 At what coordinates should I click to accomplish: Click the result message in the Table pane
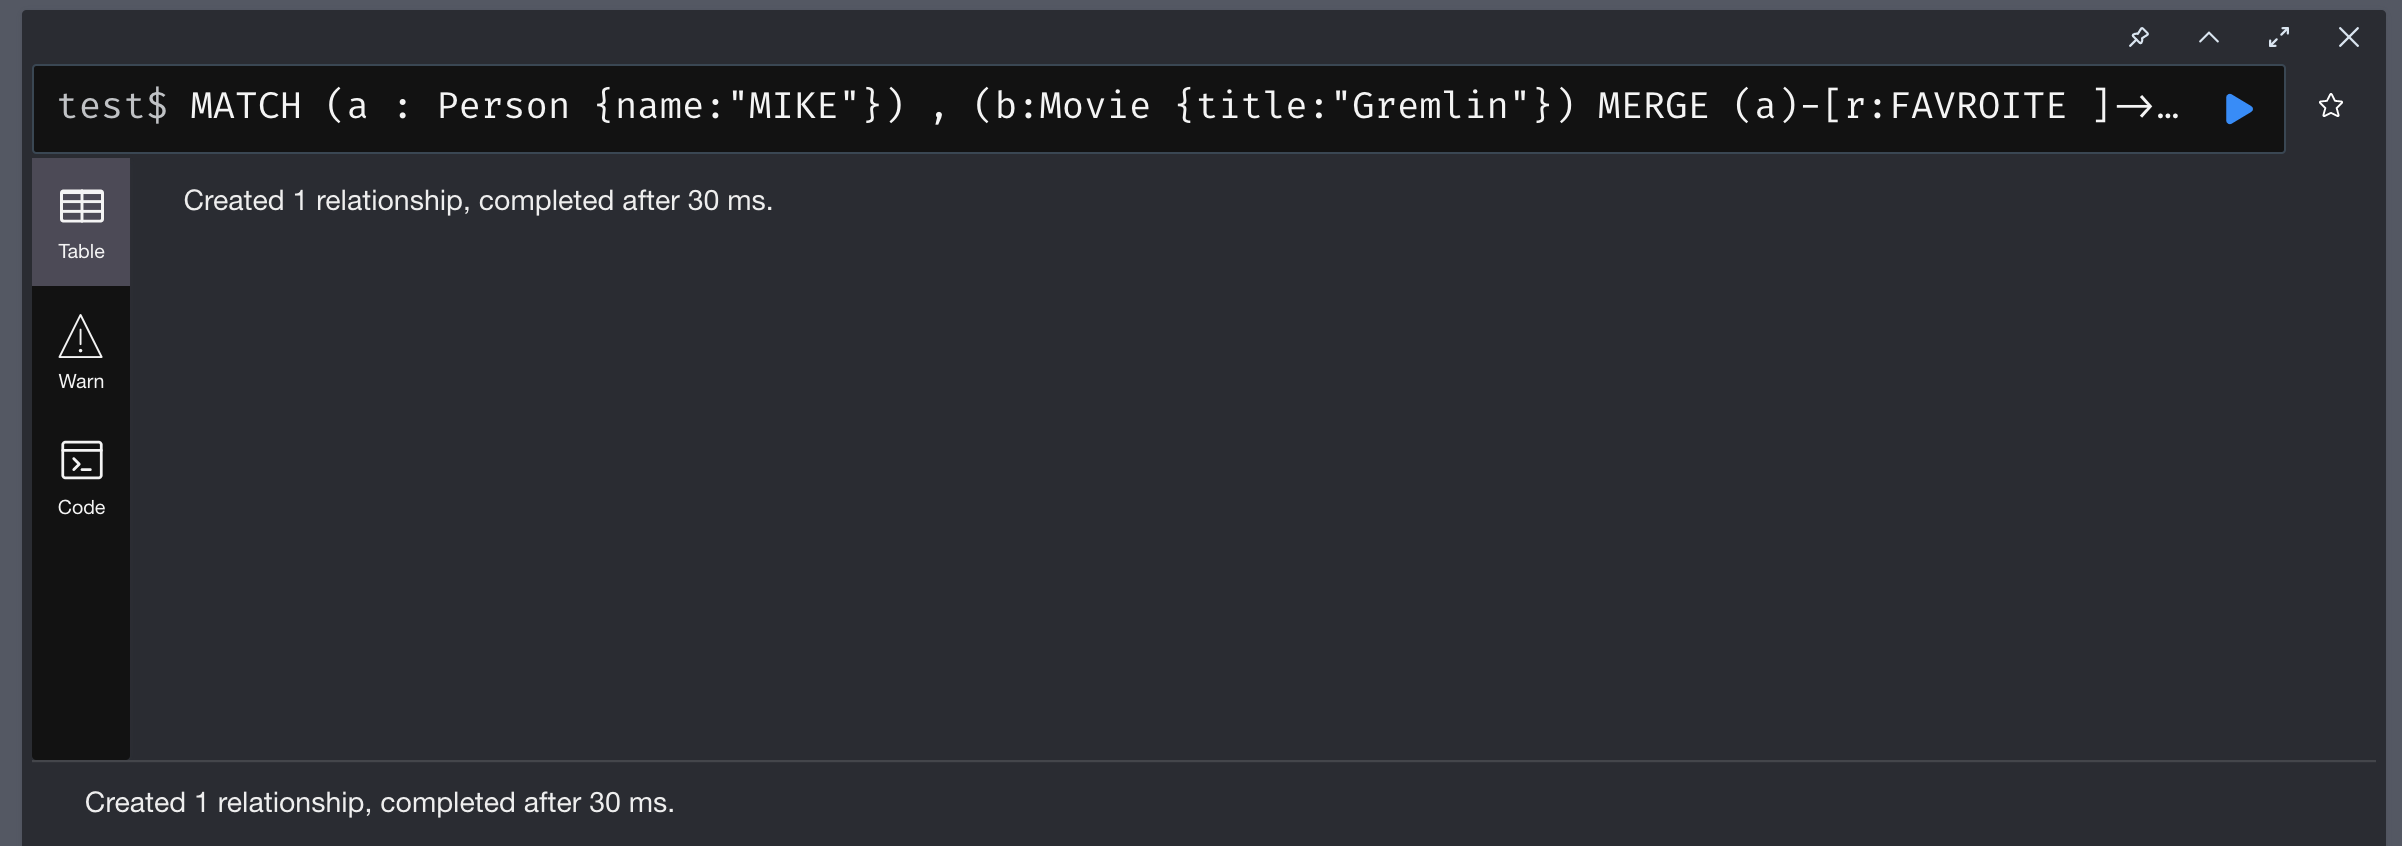(x=478, y=201)
